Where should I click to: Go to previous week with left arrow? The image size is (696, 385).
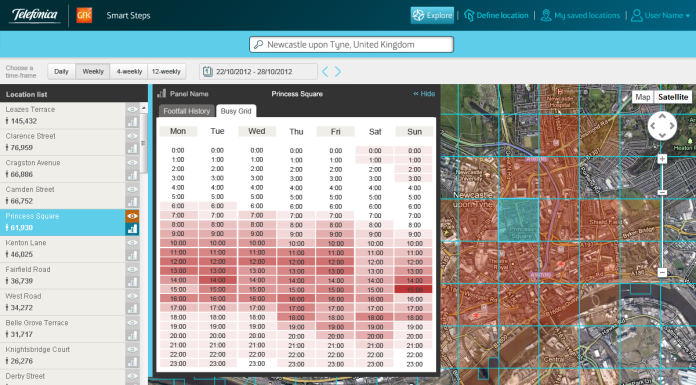pyautogui.click(x=325, y=71)
